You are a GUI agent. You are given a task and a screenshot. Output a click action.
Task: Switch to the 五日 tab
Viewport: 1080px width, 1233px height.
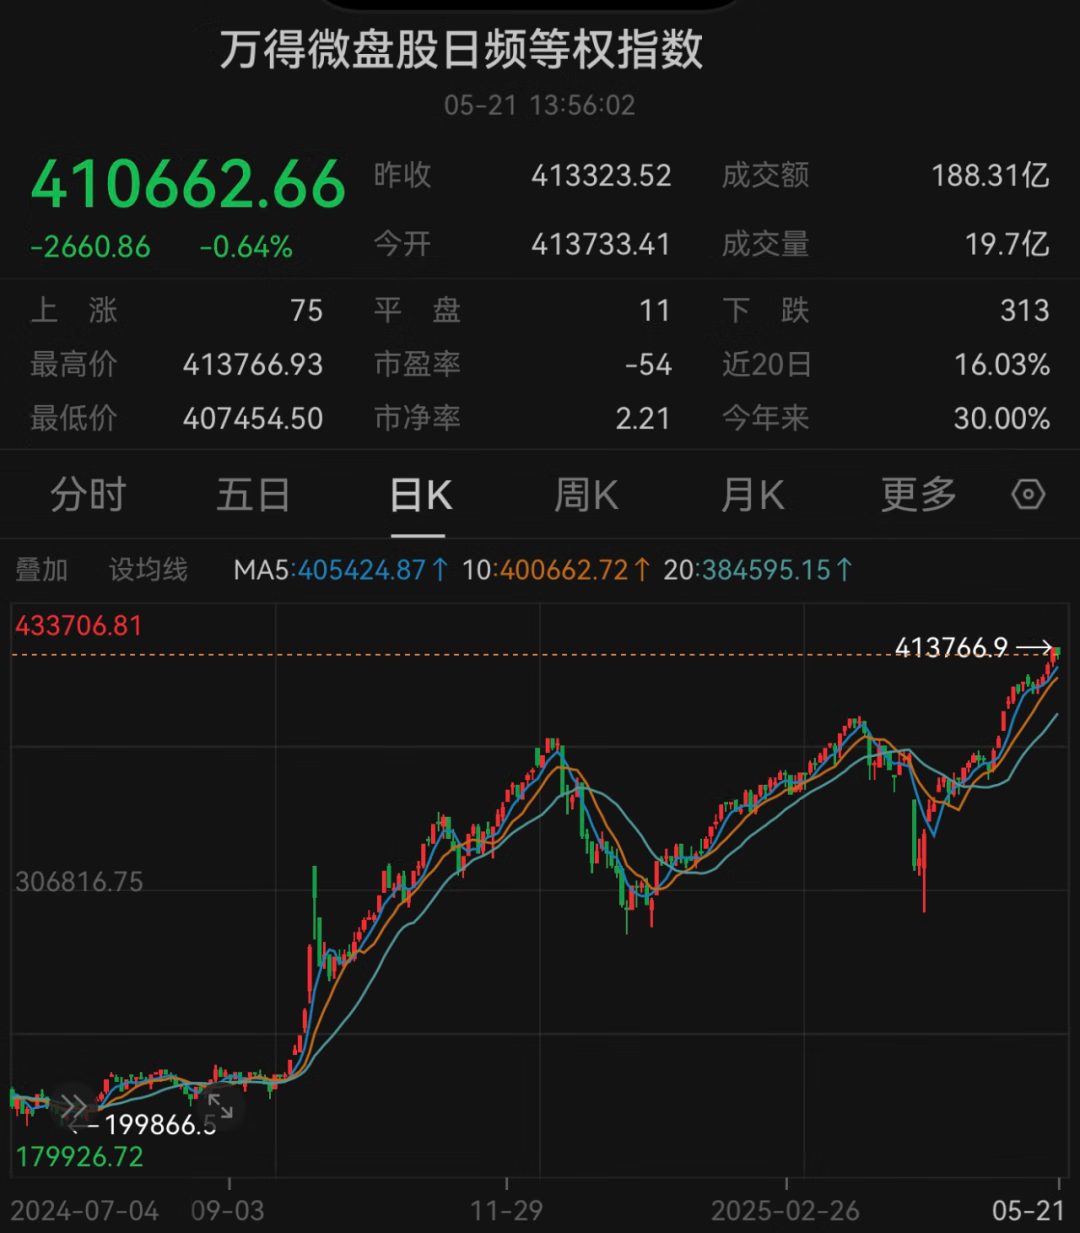click(254, 495)
